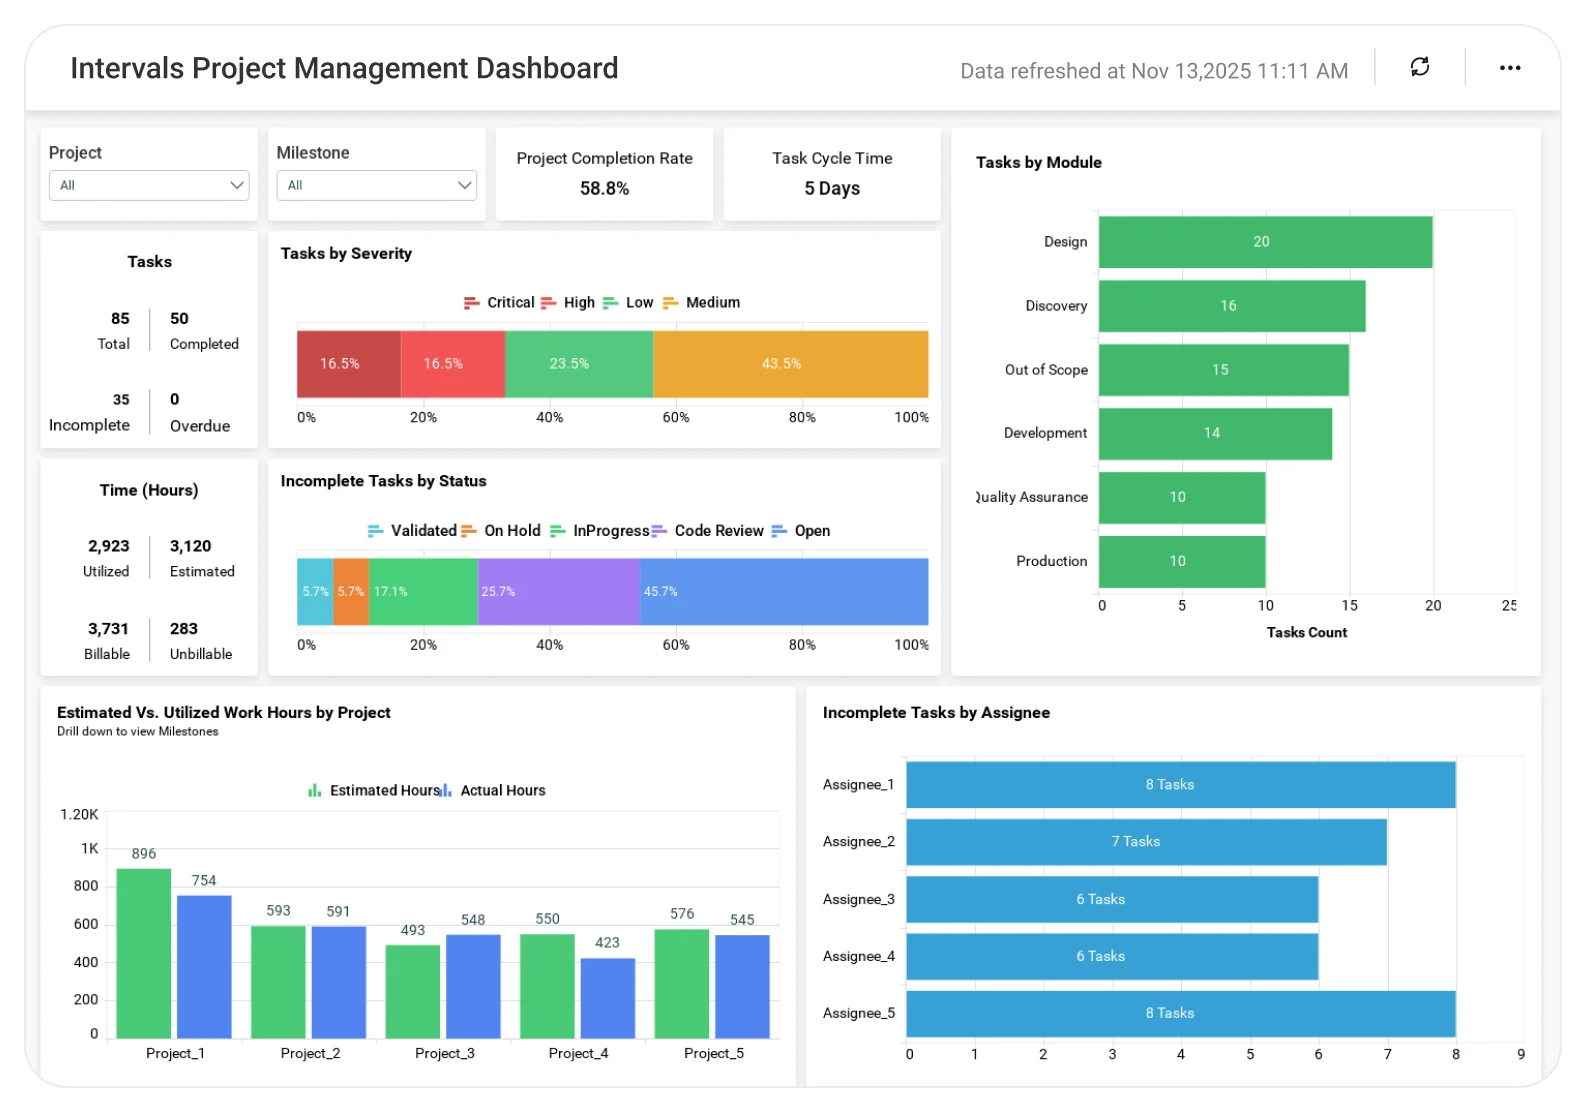
Task: Drill into Project_2 estimated bar 593
Action: click(x=278, y=982)
